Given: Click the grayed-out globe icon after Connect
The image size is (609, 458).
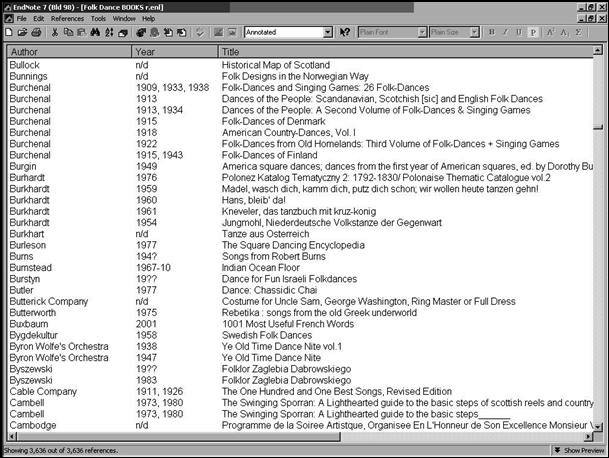Looking at the screenshot, I should (155, 32).
